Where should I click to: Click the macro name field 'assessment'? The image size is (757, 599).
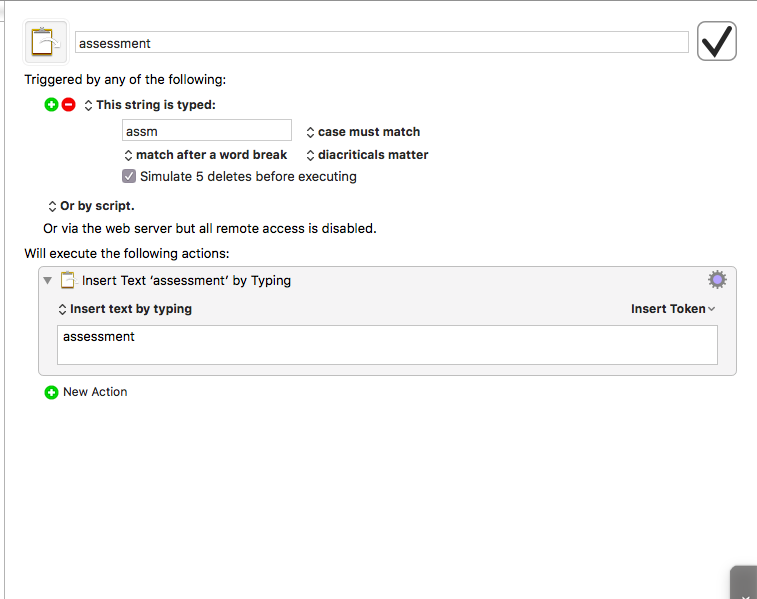point(382,42)
